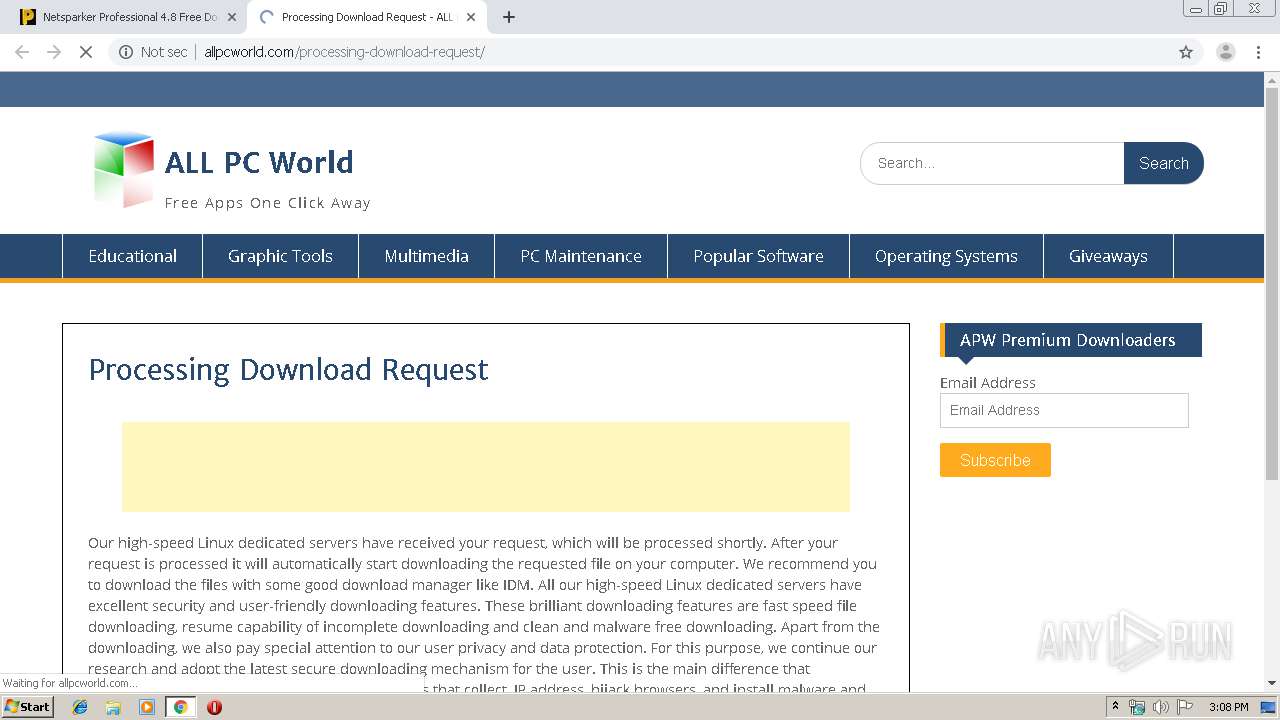Click the yellow advertisement banner
This screenshot has width=1280, height=720.
(x=486, y=467)
